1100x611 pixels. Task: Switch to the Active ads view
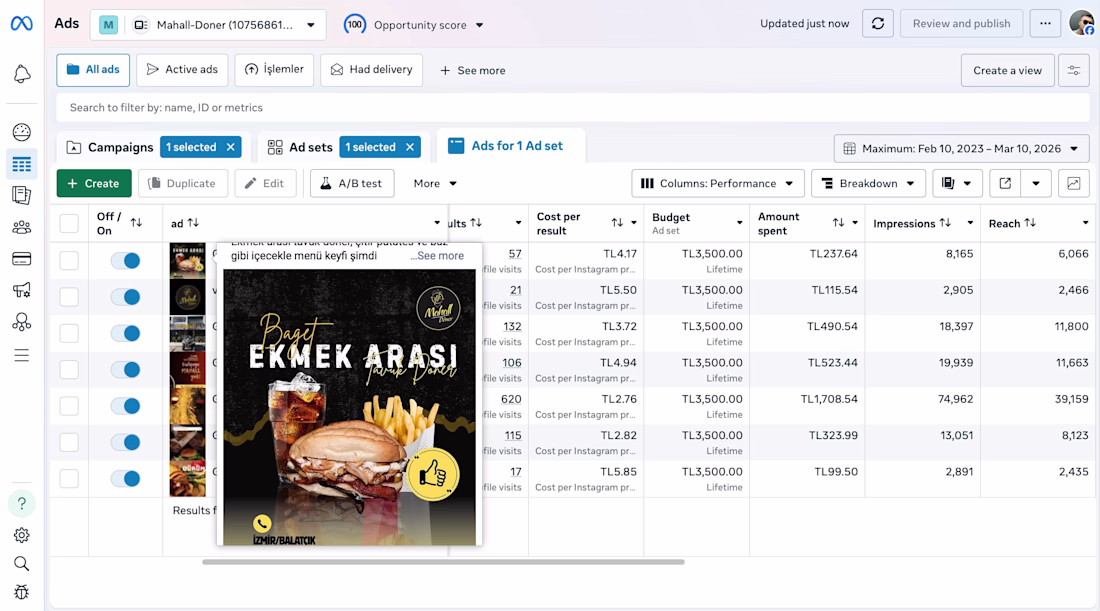point(182,70)
